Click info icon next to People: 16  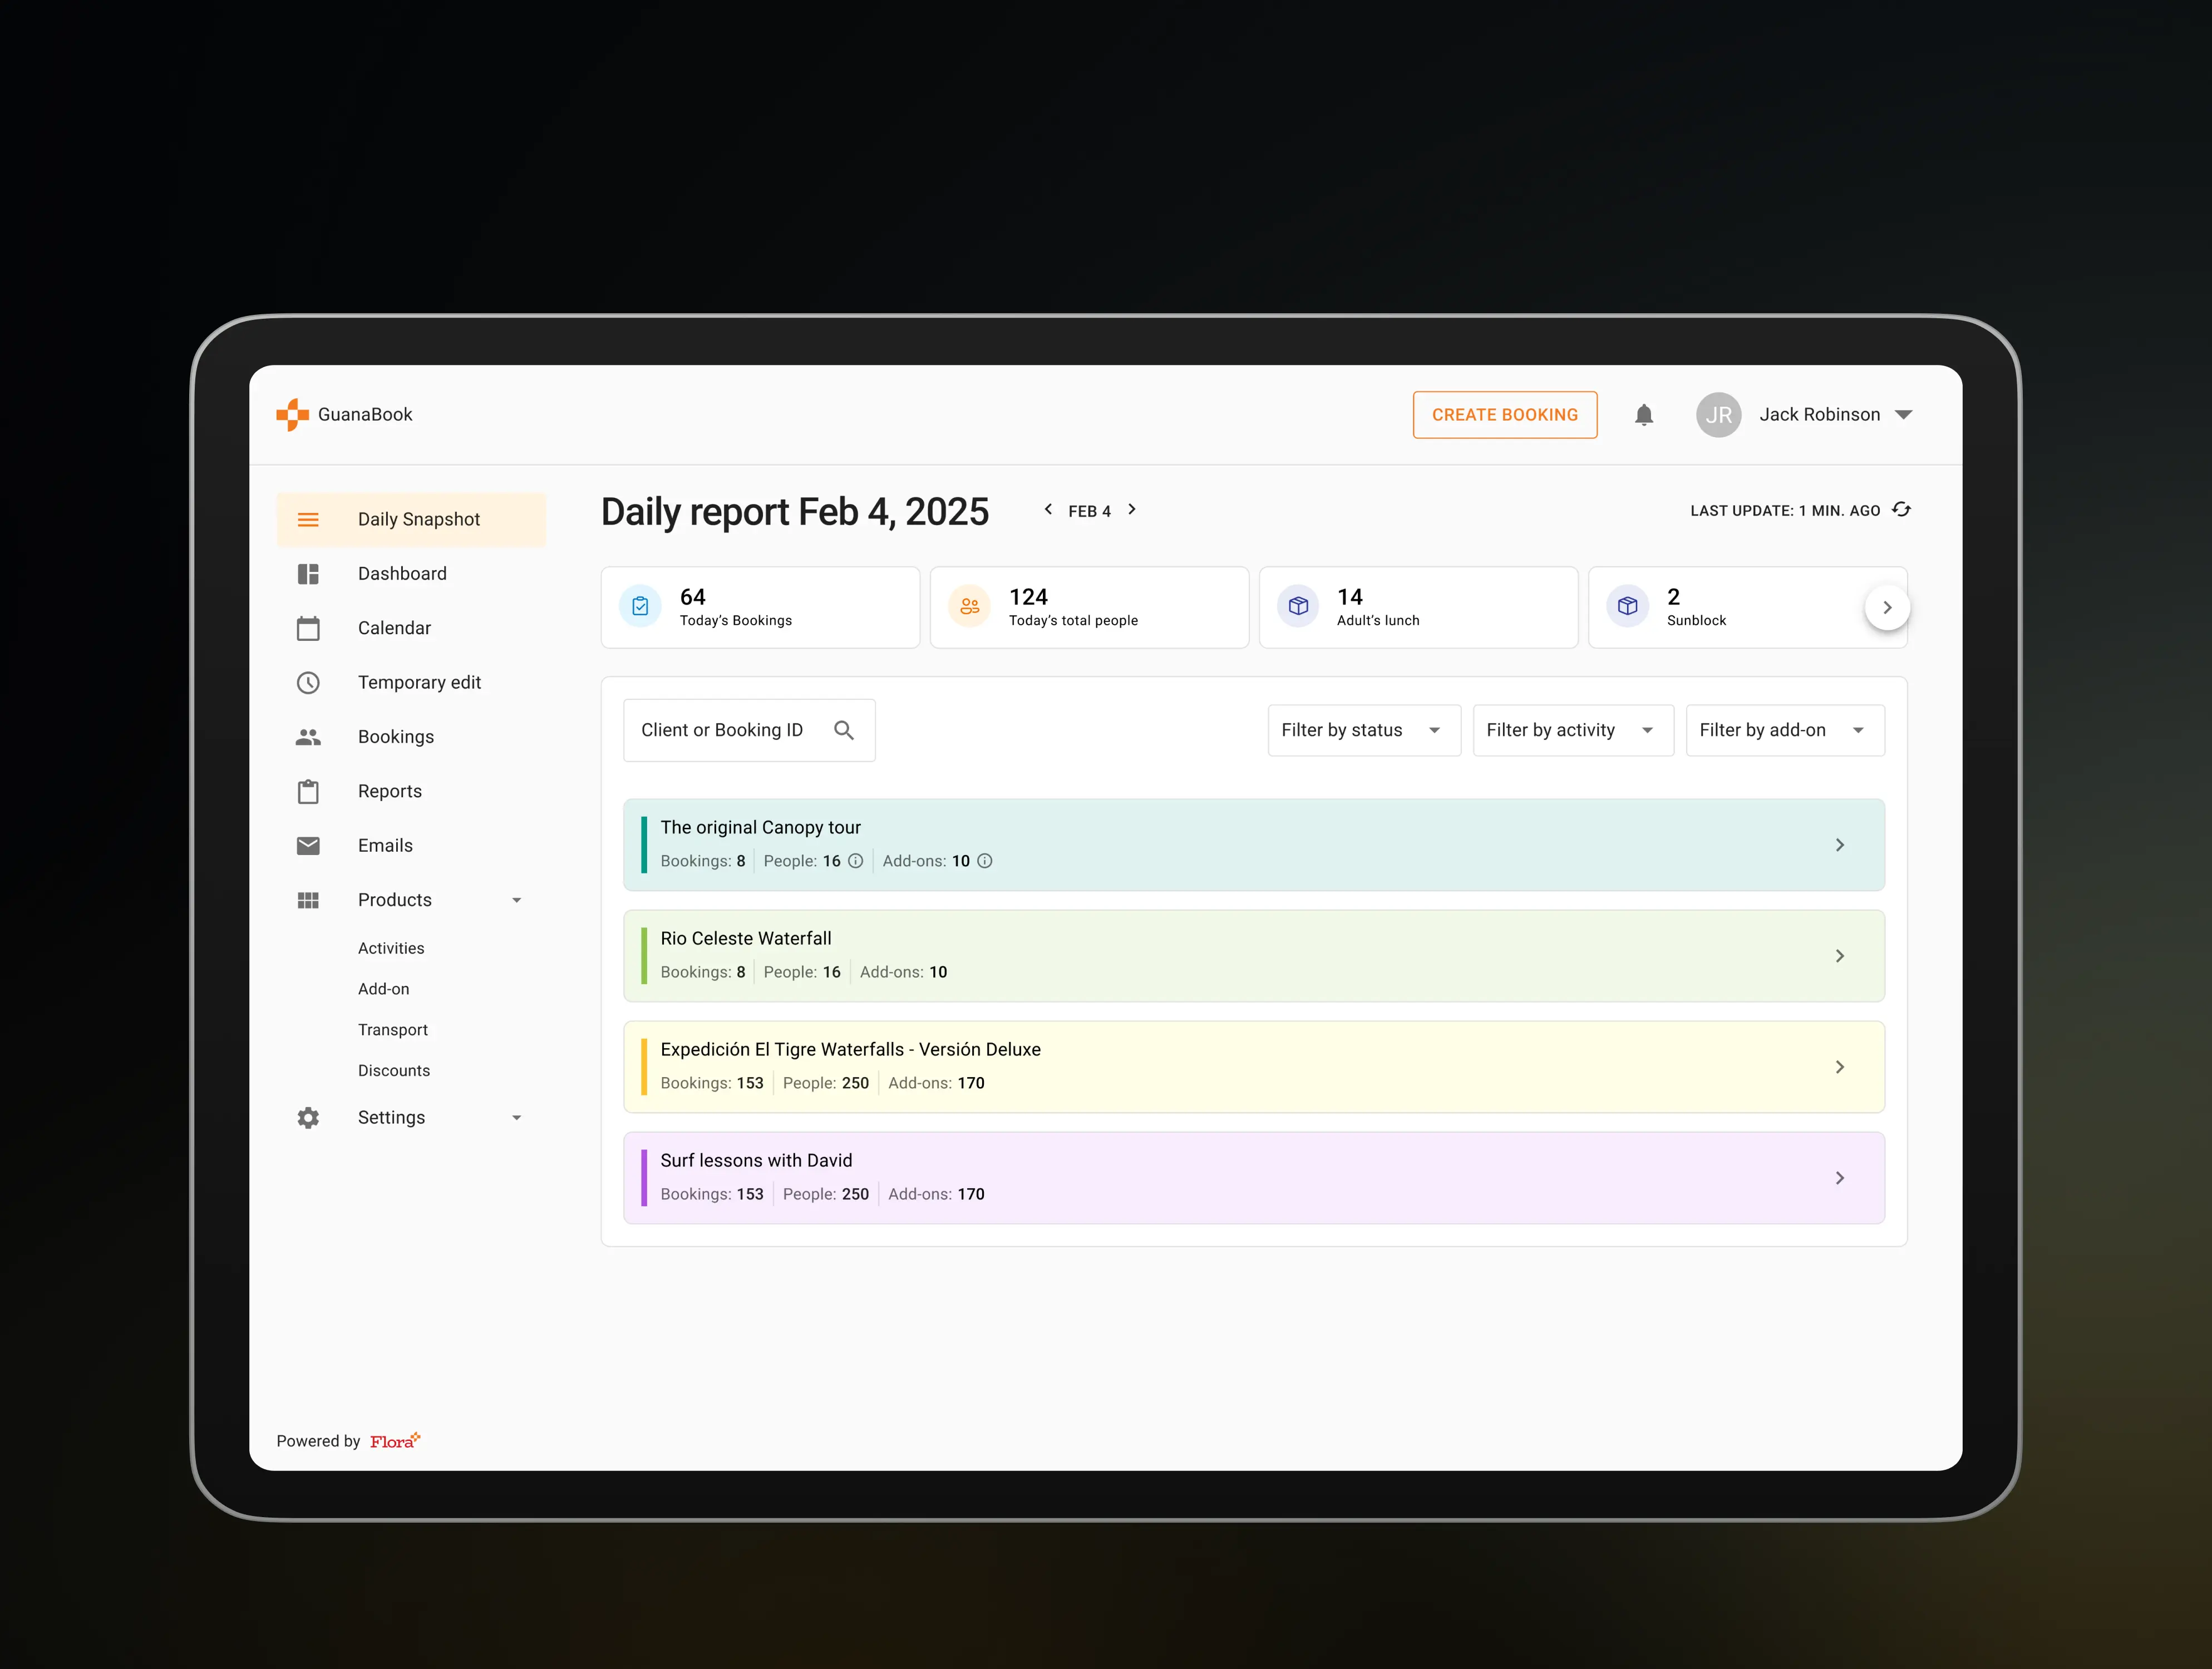pyautogui.click(x=855, y=861)
